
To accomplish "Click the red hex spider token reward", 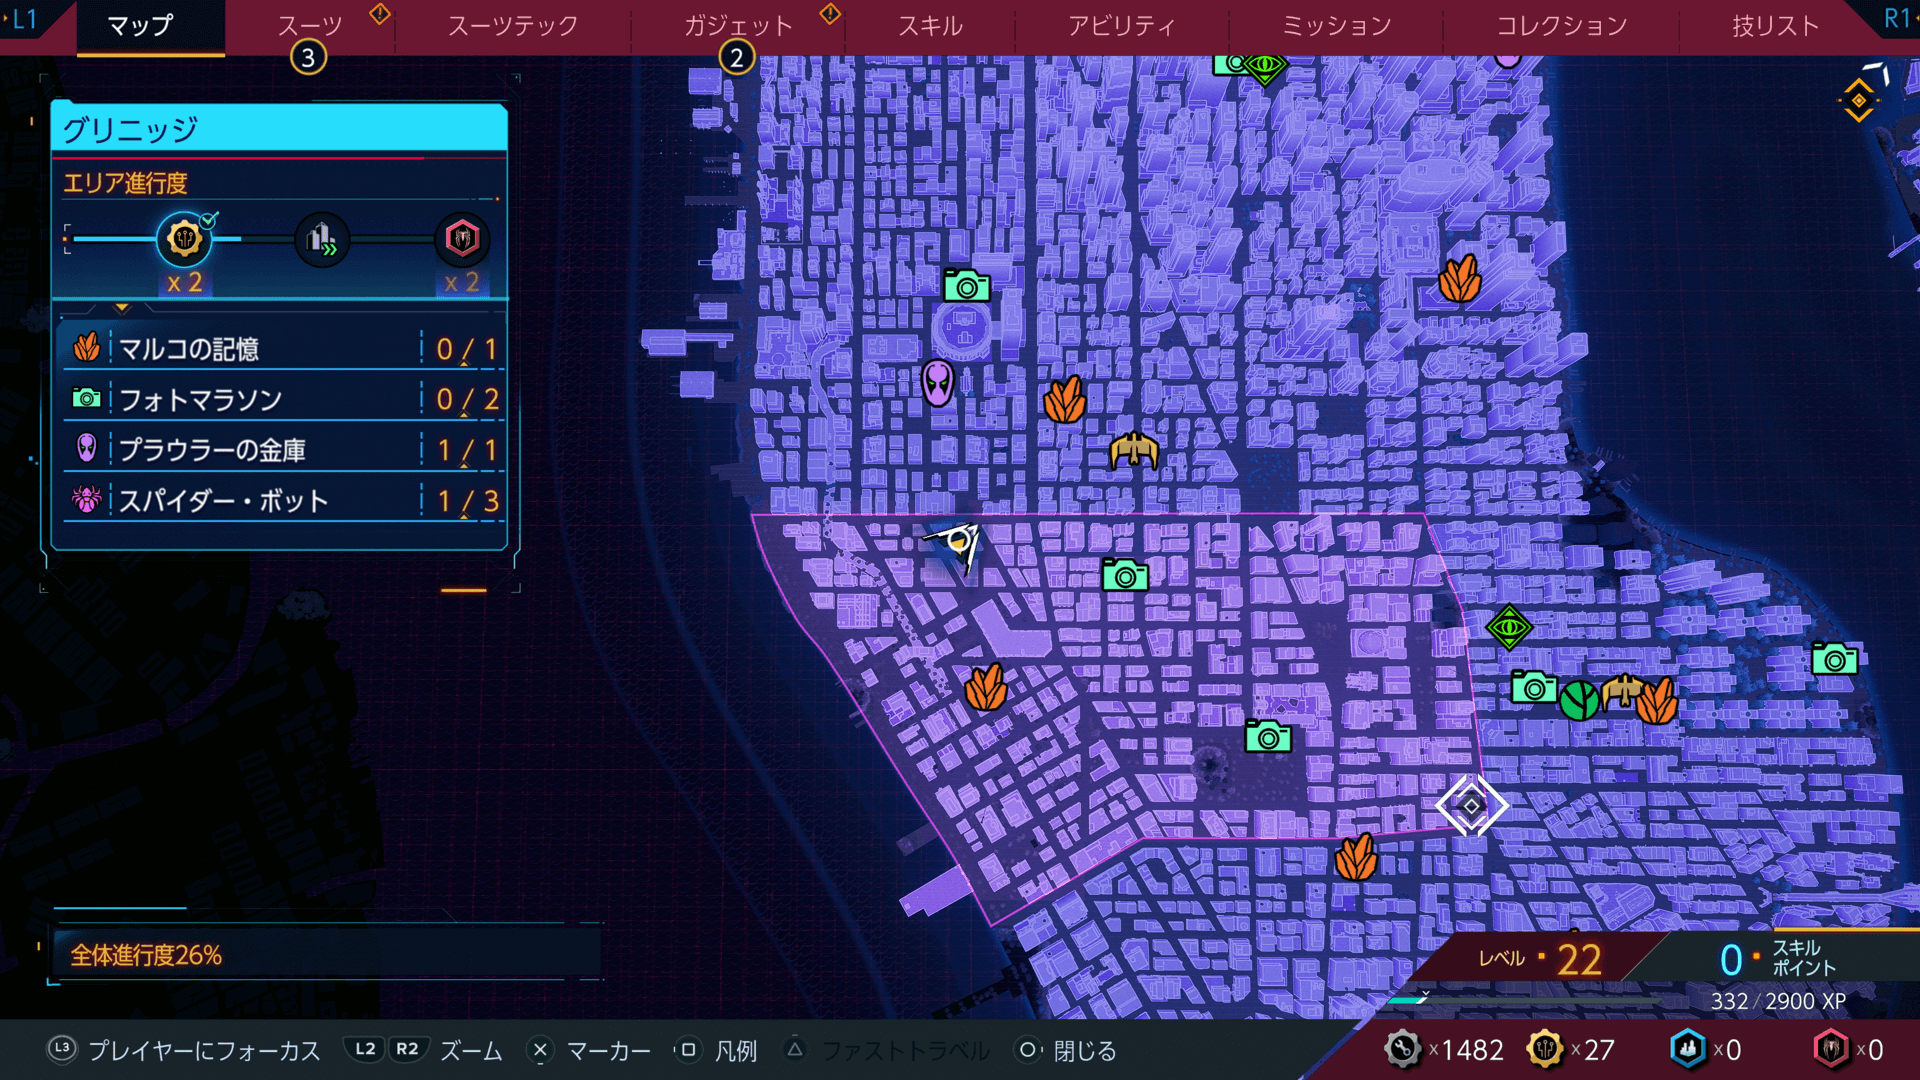I will coord(461,239).
